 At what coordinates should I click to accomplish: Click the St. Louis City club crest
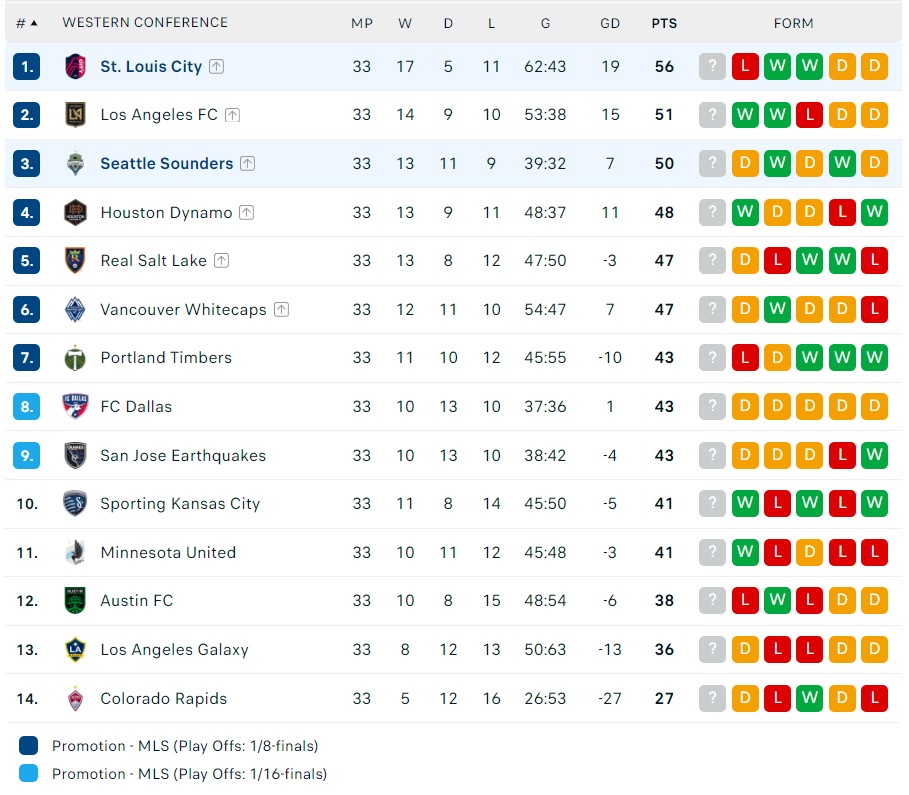pyautogui.click(x=77, y=66)
